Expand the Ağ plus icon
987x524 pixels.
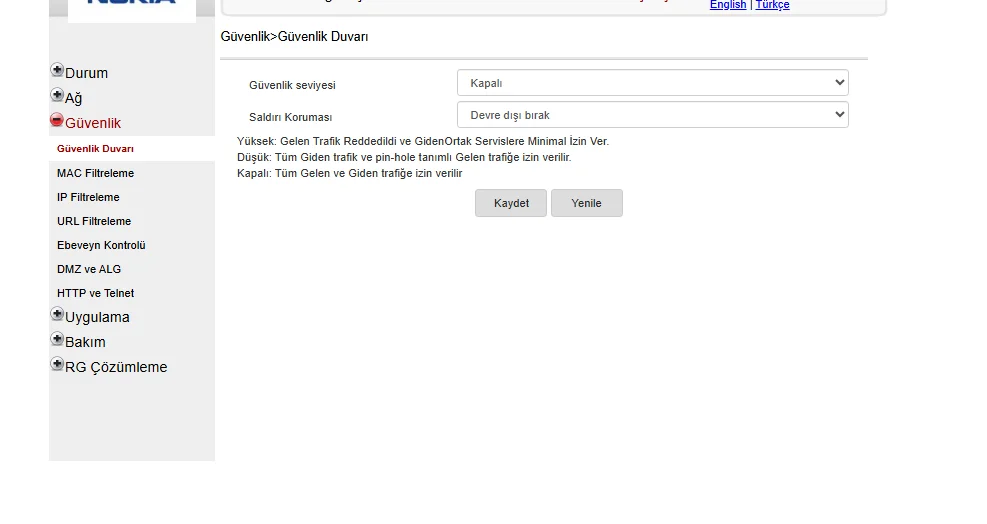tap(57, 95)
